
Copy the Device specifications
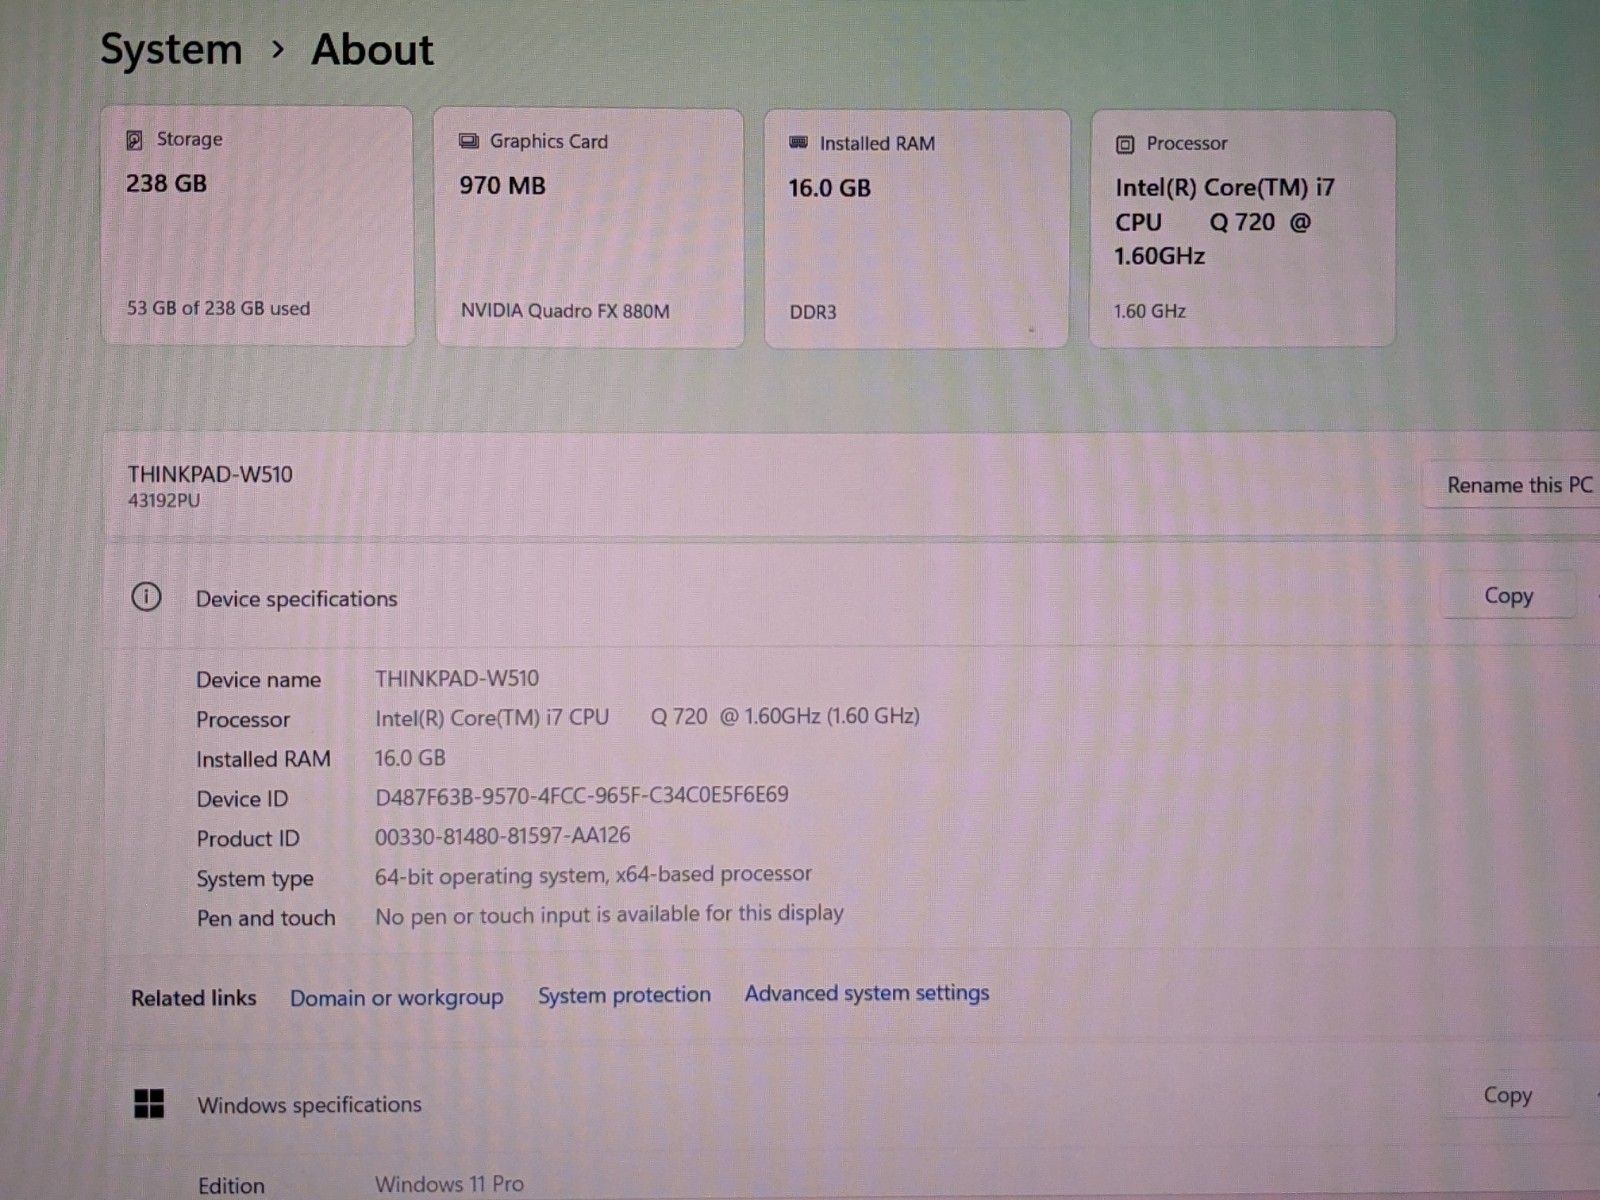(x=1508, y=596)
